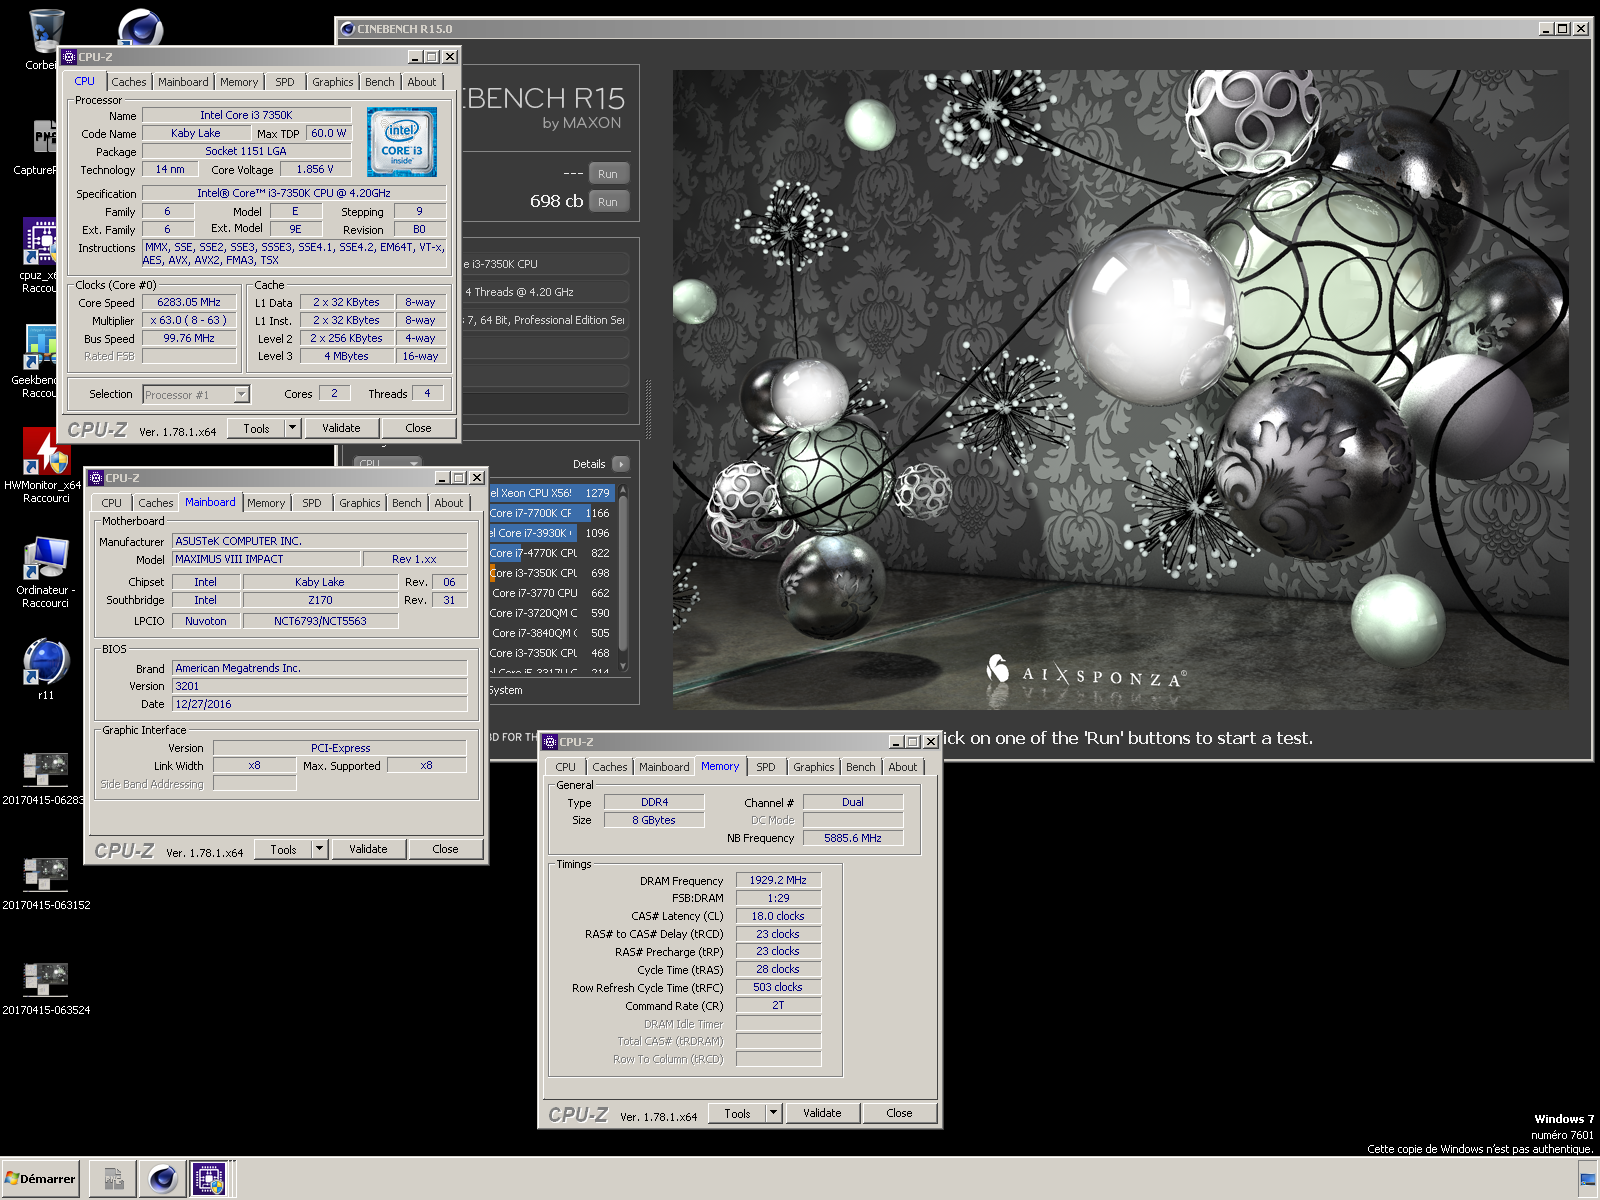
Task: Click the ranking scrollbar down arrow
Action: 623,666
